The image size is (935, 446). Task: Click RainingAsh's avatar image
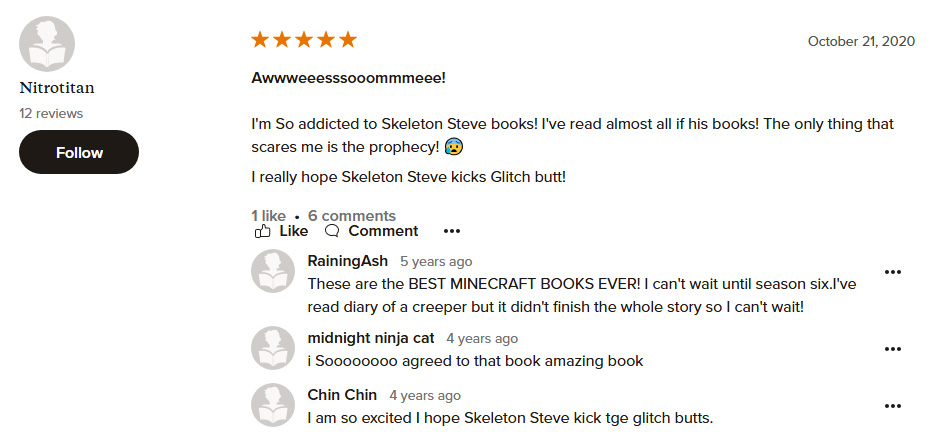(273, 271)
